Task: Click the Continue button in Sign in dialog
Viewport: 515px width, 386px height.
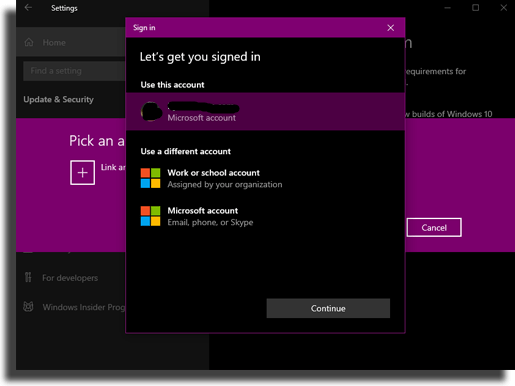Action: (x=328, y=308)
